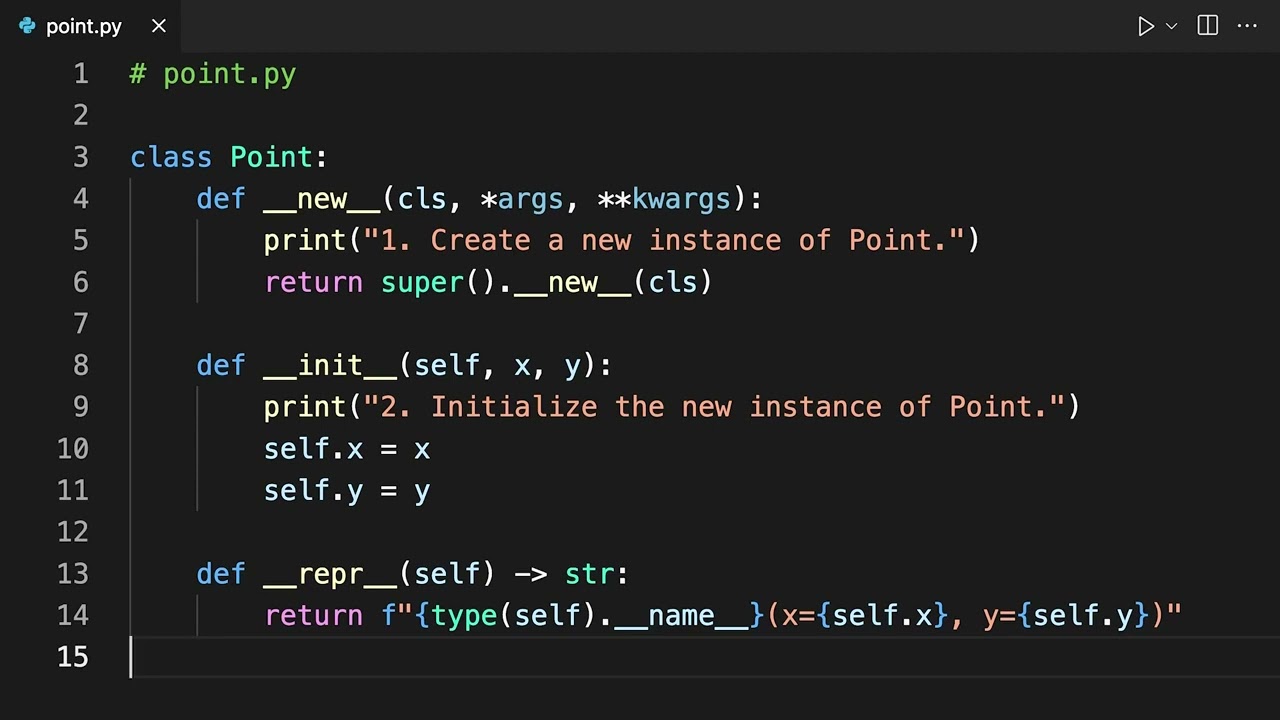
Task: Click line number 1 in gutter
Action: click(81, 74)
